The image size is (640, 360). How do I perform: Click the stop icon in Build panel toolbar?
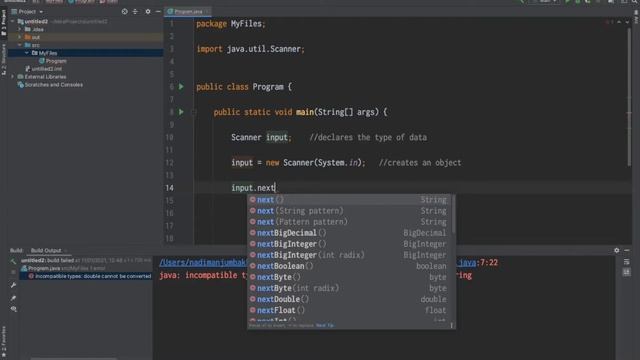[13, 272]
